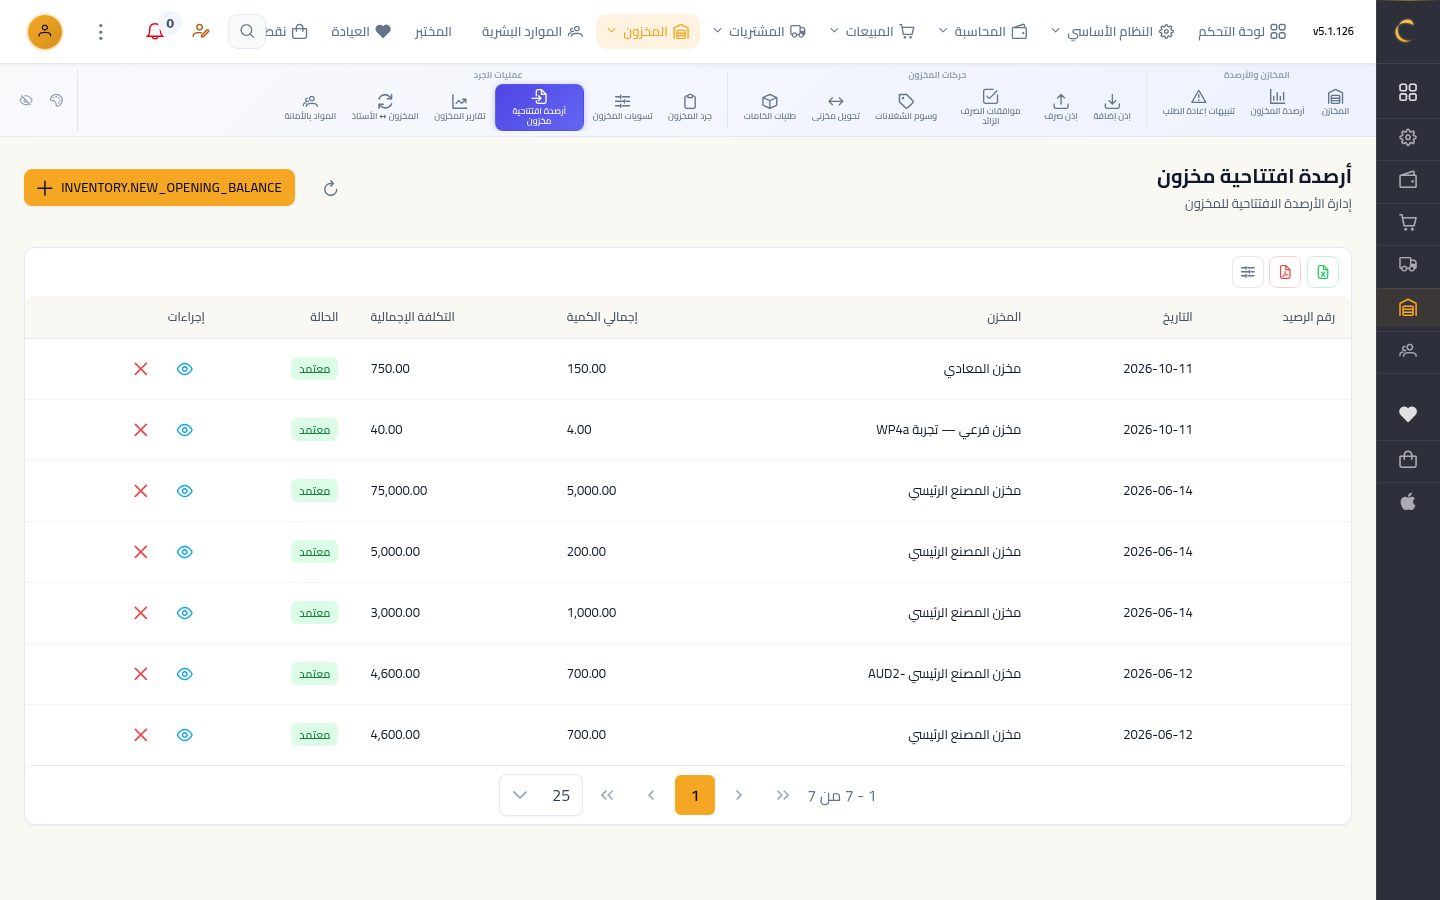The image size is (1440, 900).
Task: Click the heart icon in dark sidebar
Action: coord(1408,414)
